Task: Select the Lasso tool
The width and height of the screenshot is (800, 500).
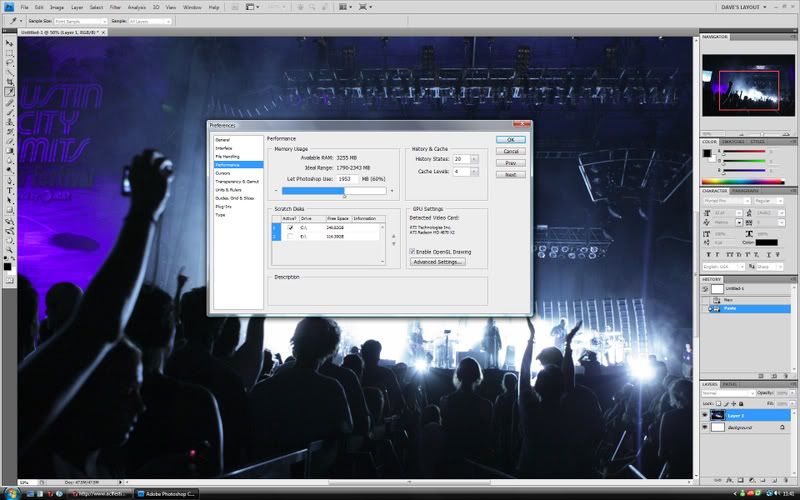Action: [x=10, y=63]
